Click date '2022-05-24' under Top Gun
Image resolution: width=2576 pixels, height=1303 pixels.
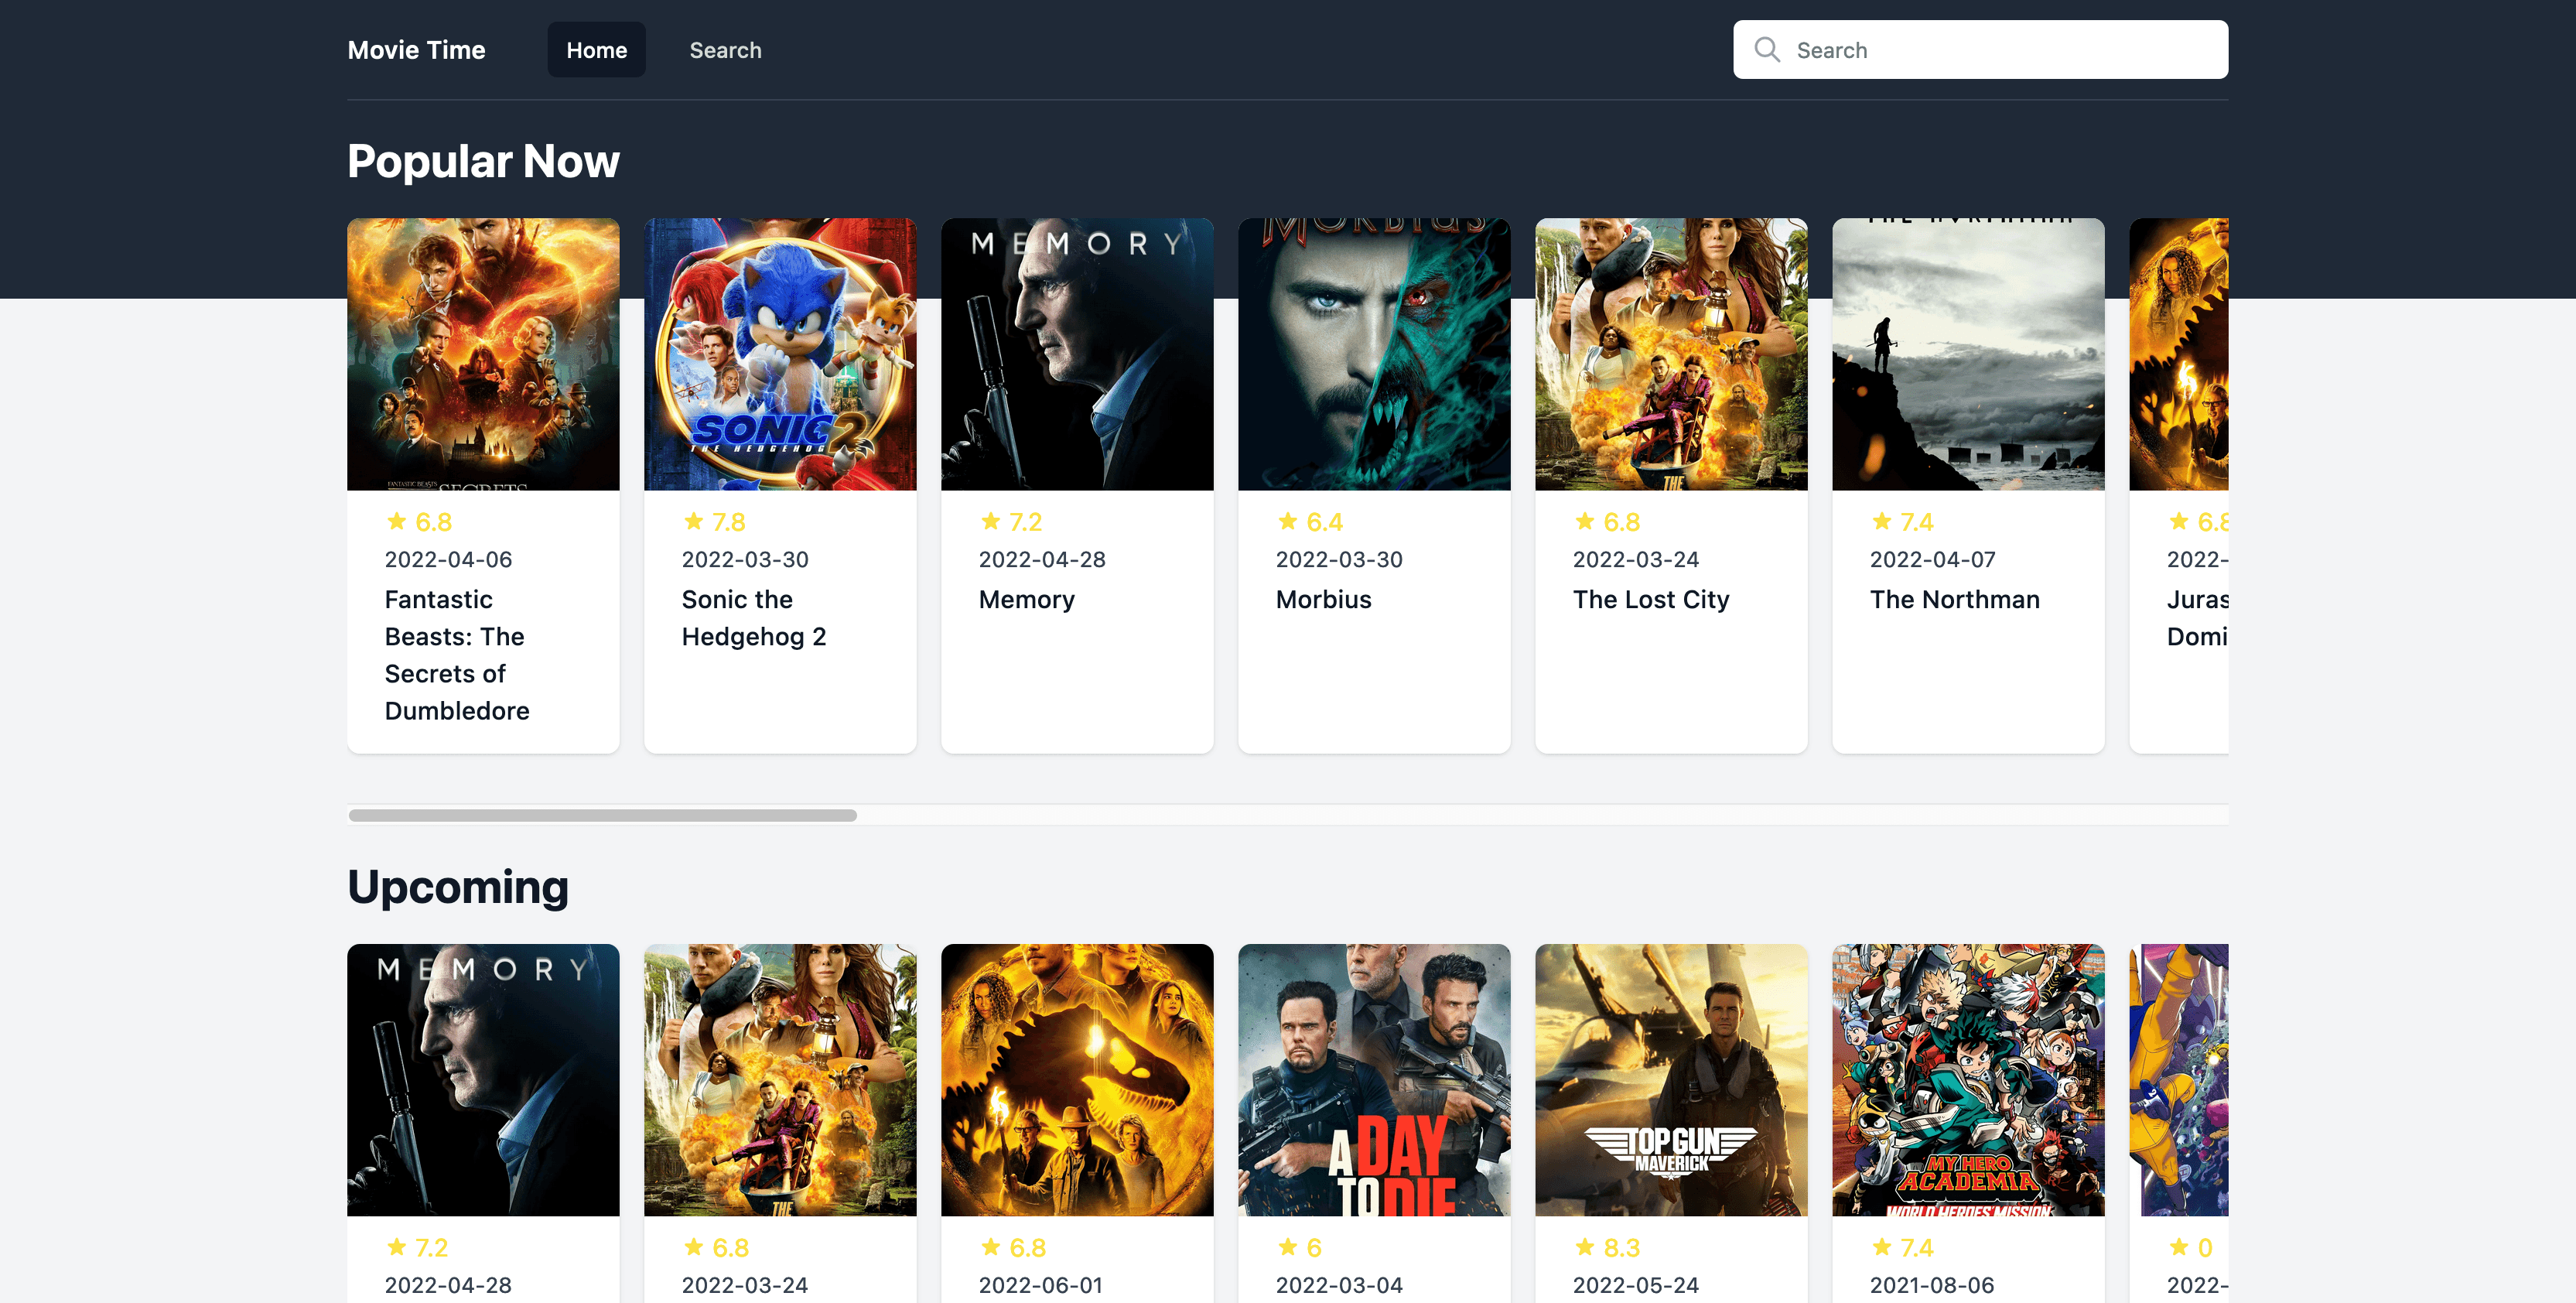[1636, 1285]
